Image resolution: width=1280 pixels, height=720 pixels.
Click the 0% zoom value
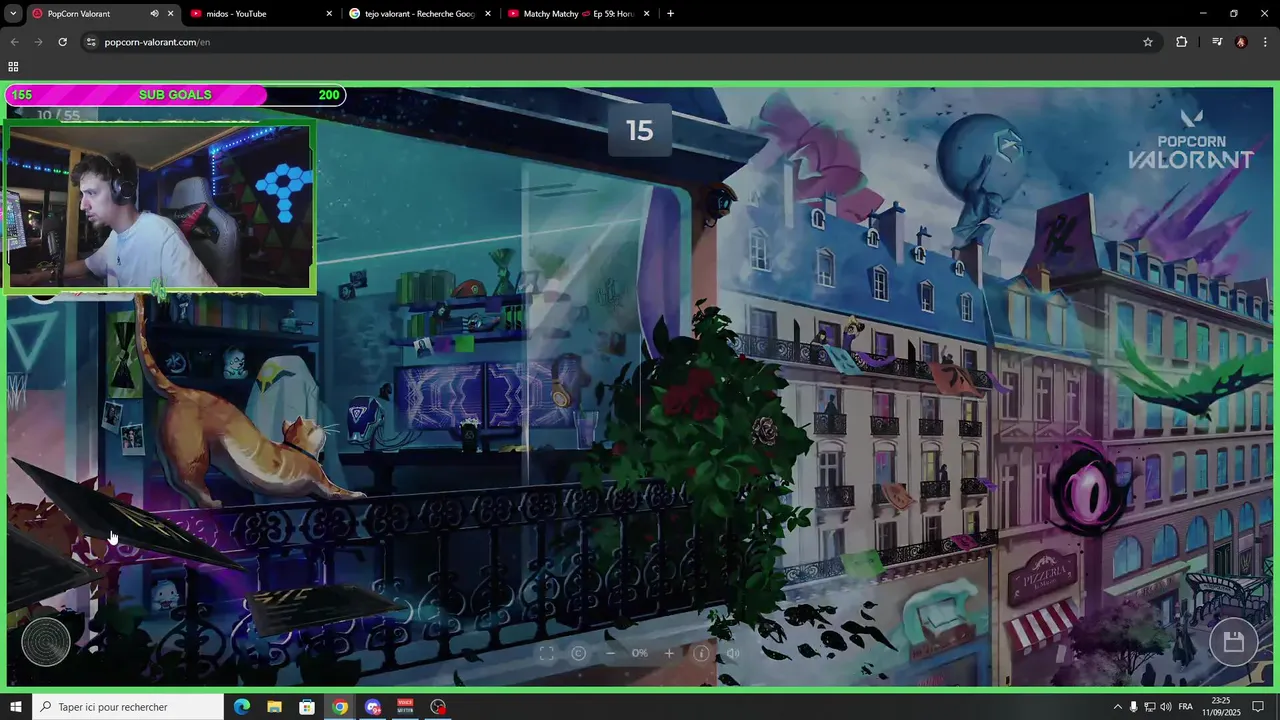click(x=640, y=653)
